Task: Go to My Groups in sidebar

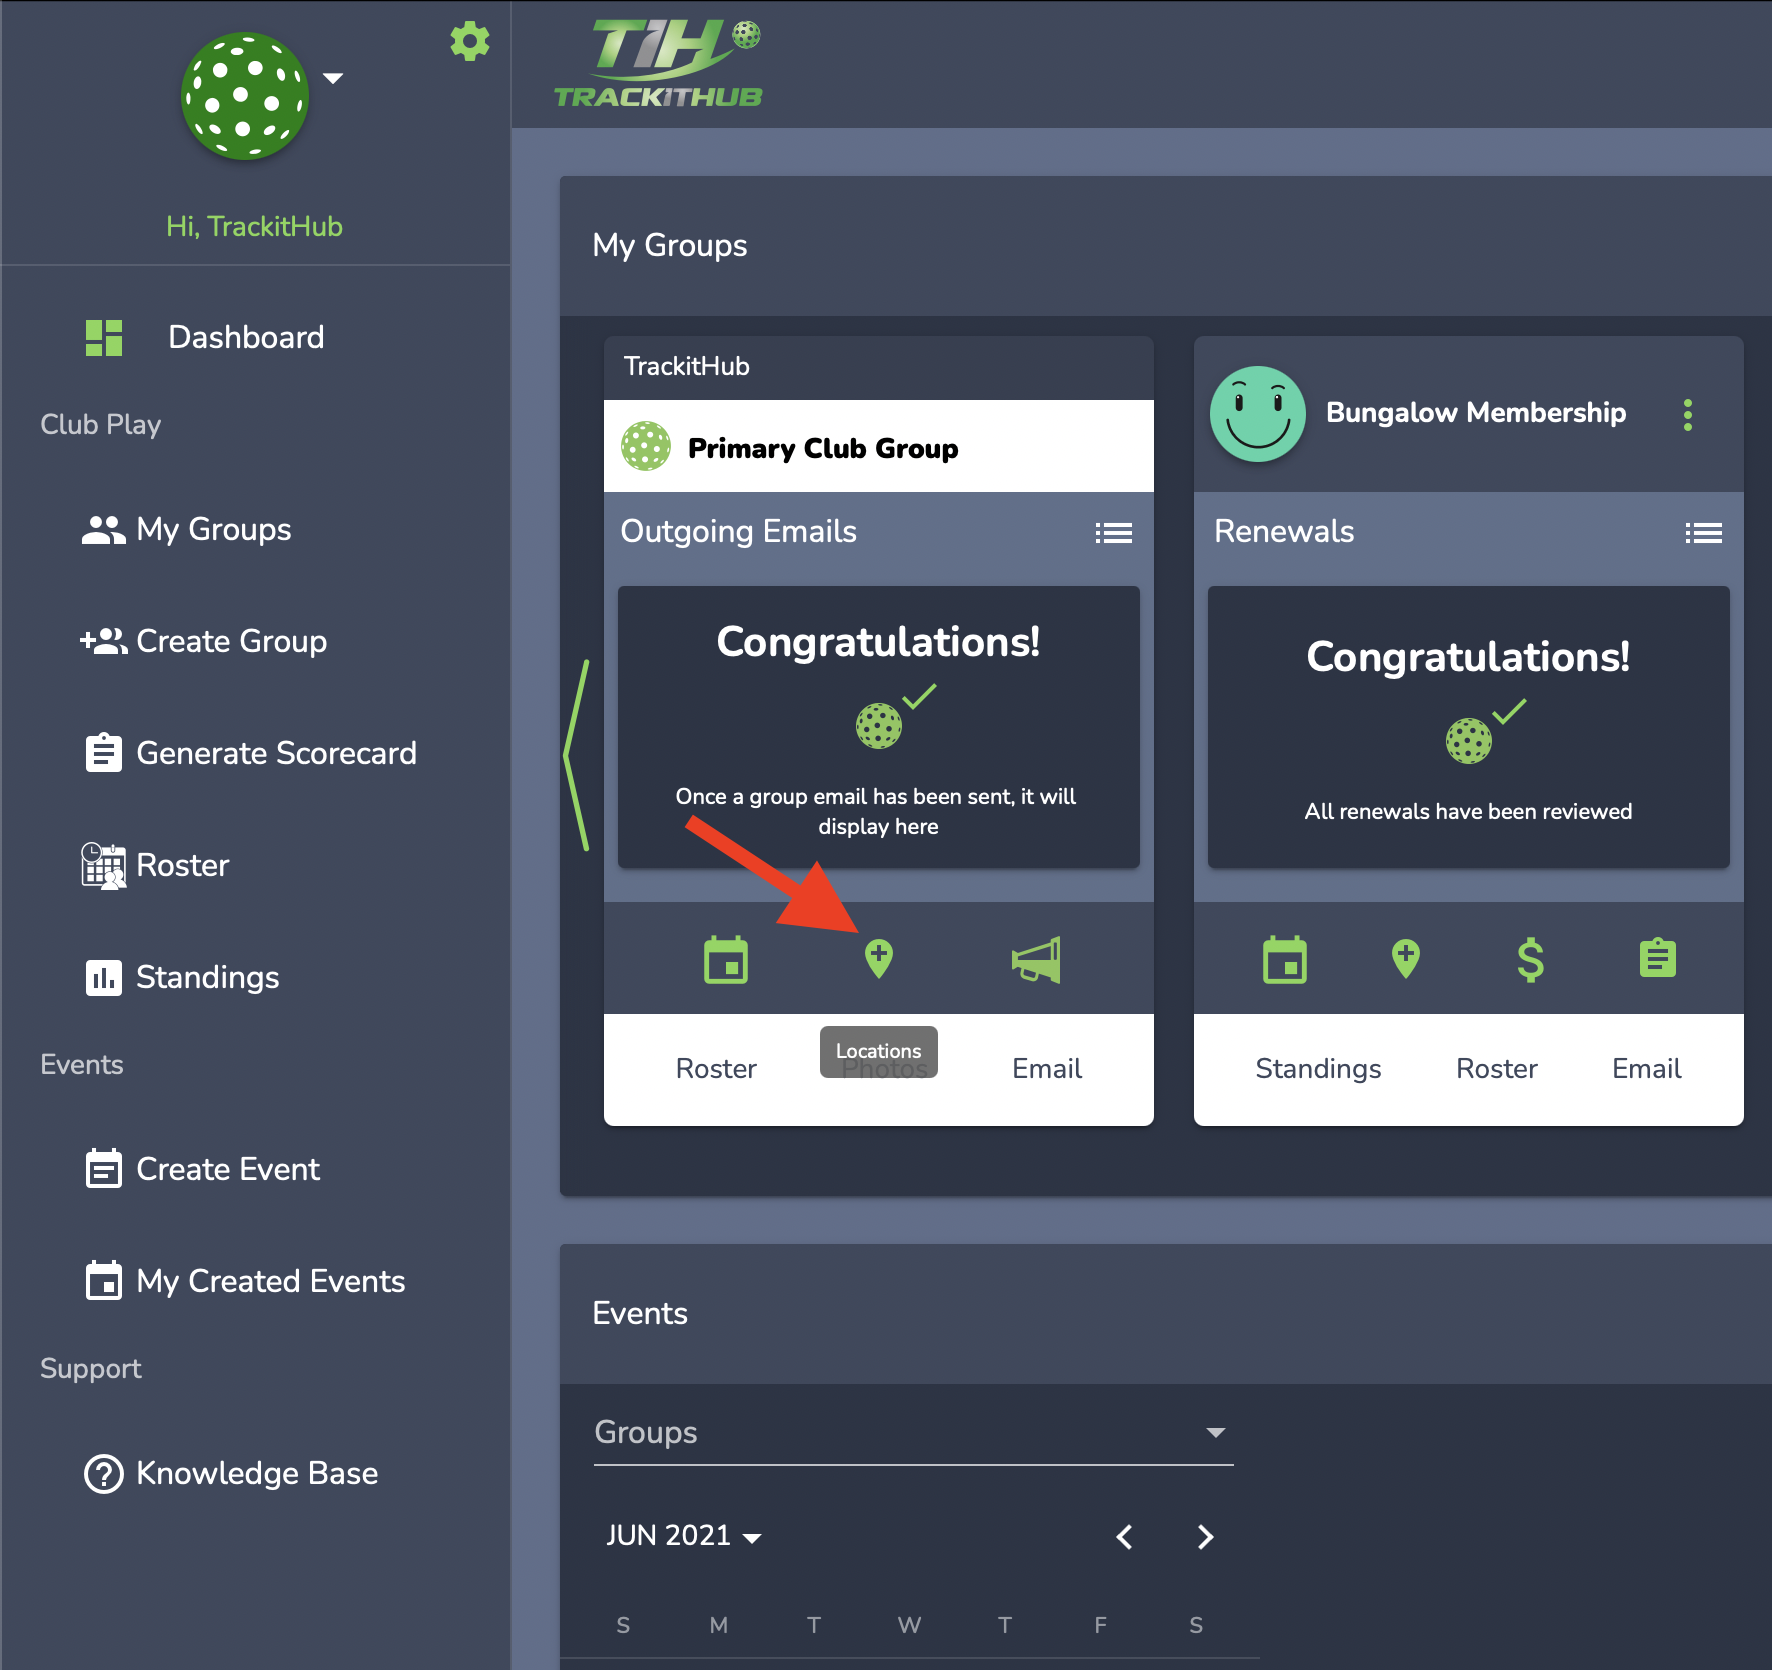Action: (x=214, y=529)
